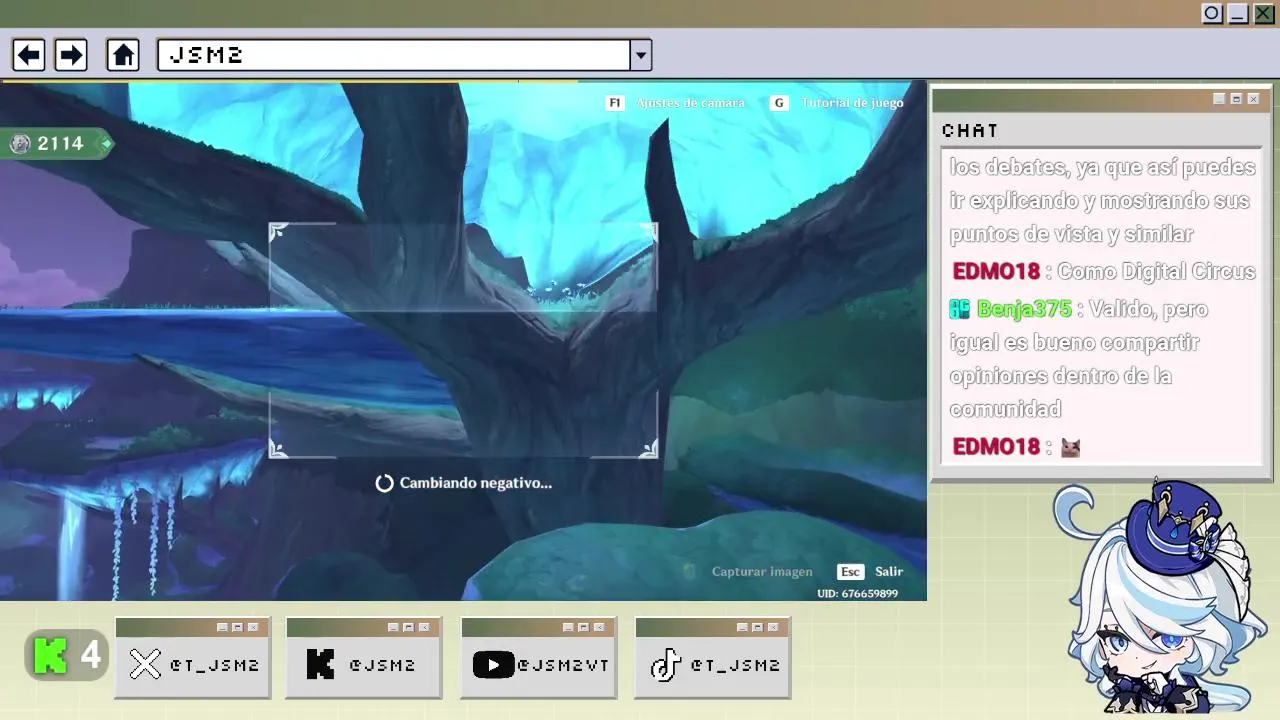This screenshot has height=720, width=1280.
Task: Open the @T_JSM2 X handle
Action: tap(214, 665)
